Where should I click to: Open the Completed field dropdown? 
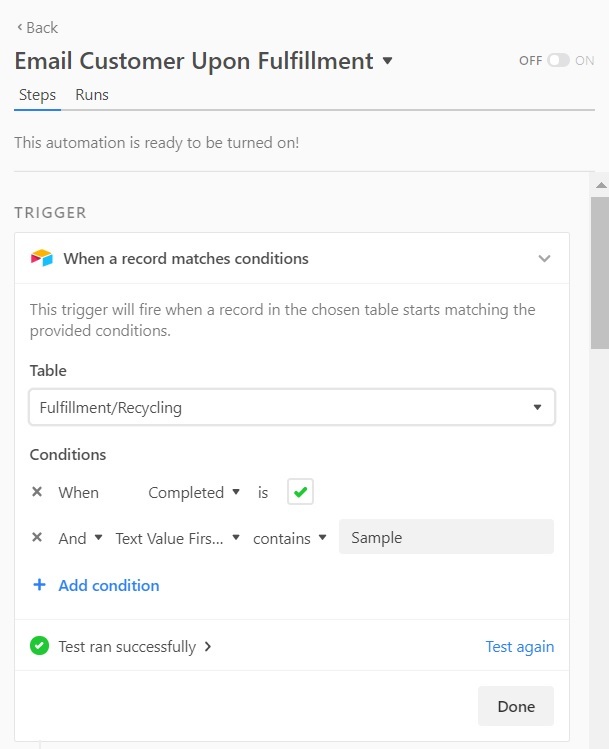(x=193, y=492)
